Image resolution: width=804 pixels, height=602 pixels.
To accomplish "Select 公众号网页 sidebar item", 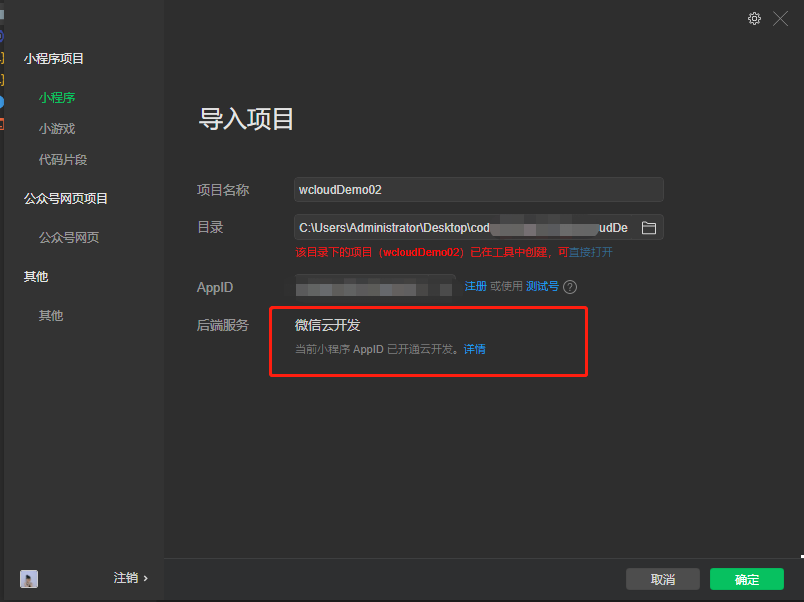I will coord(69,237).
